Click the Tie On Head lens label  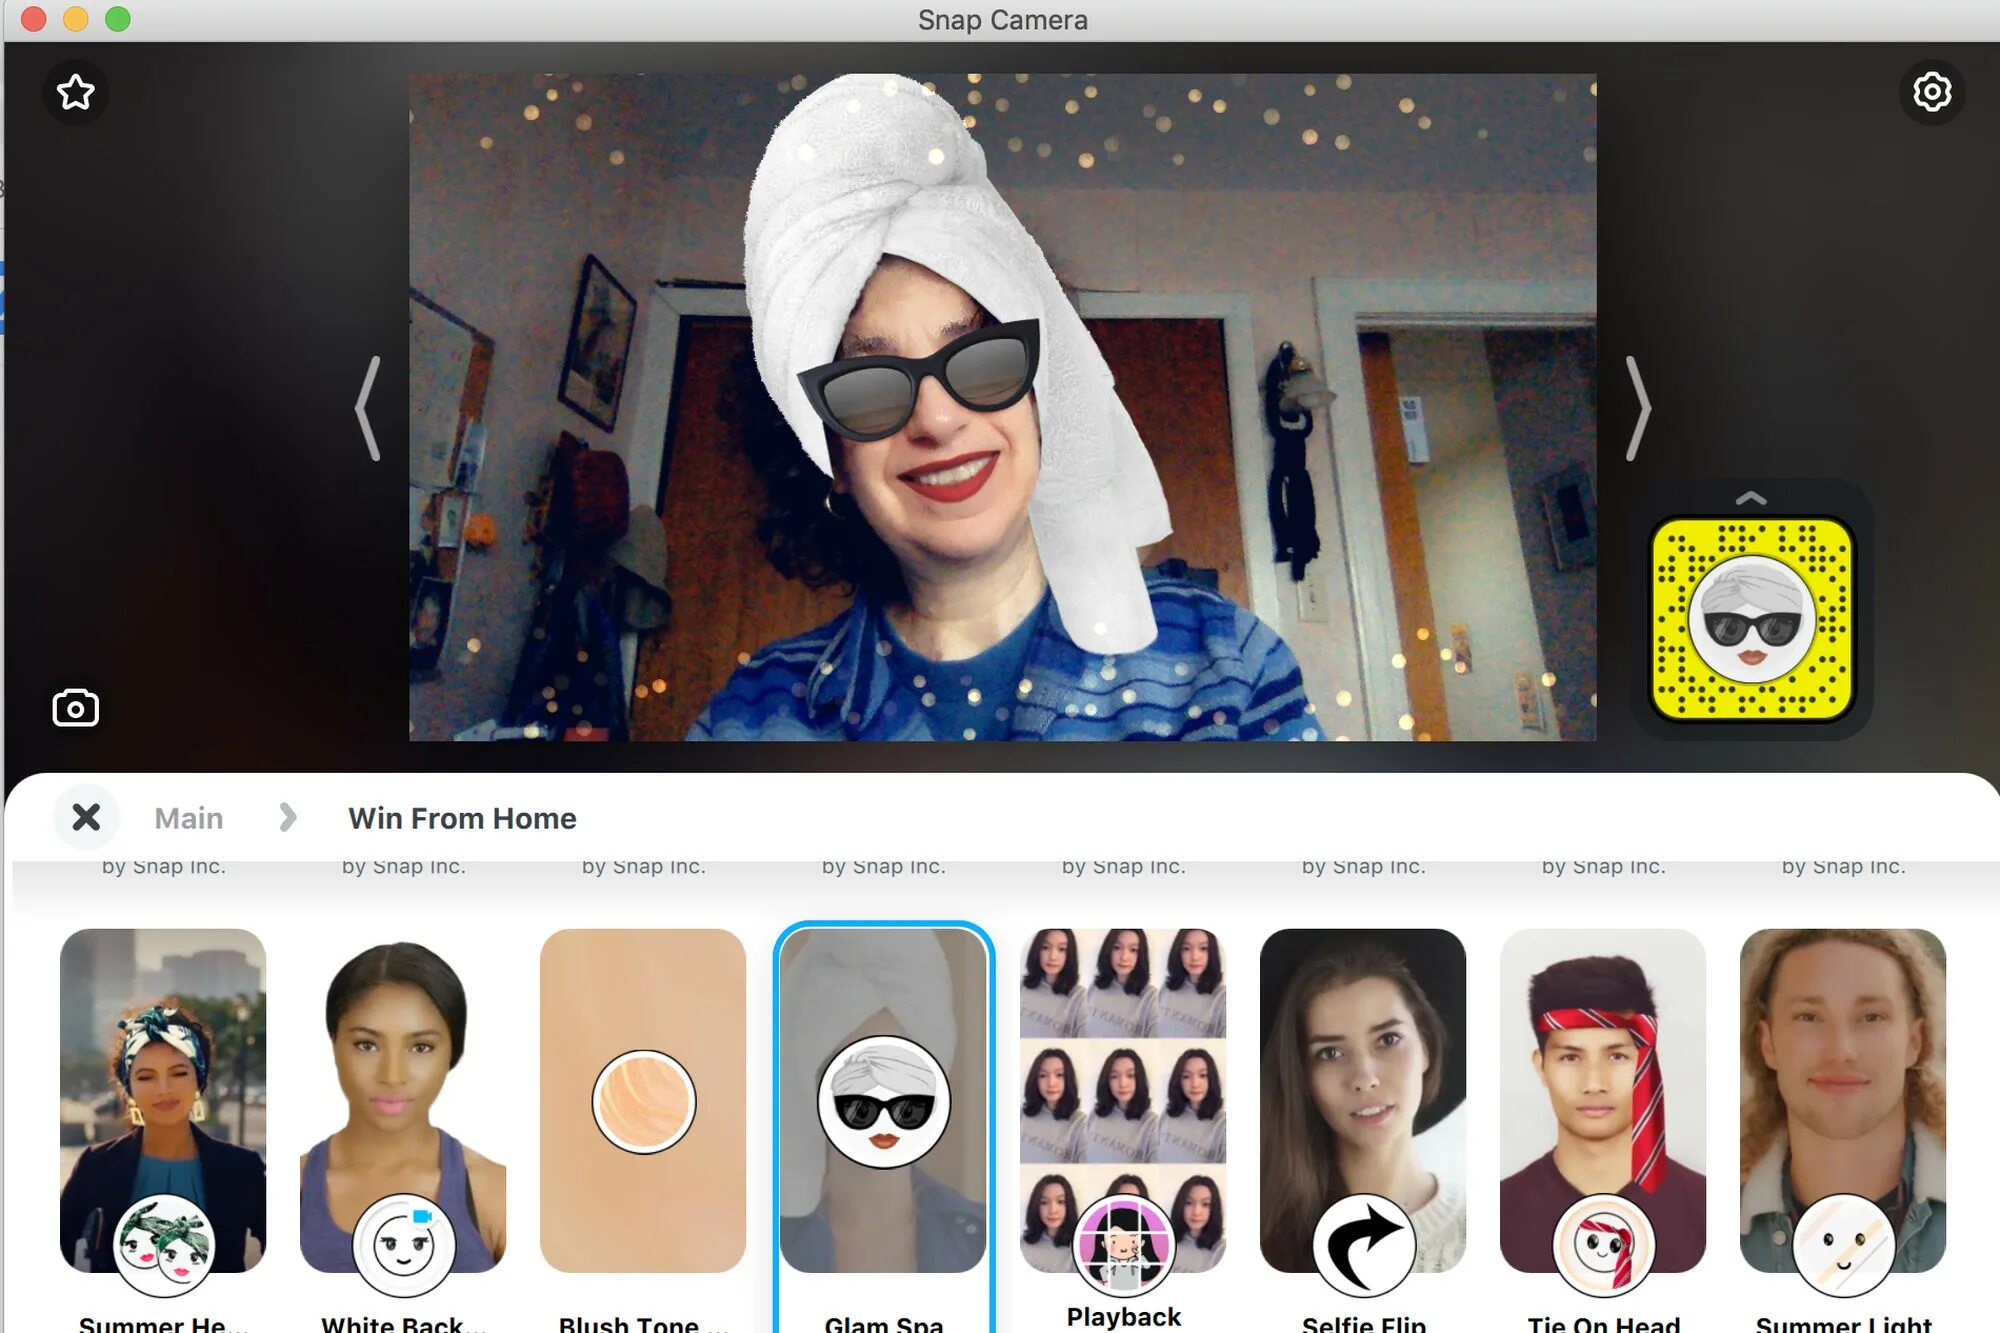(1603, 1323)
